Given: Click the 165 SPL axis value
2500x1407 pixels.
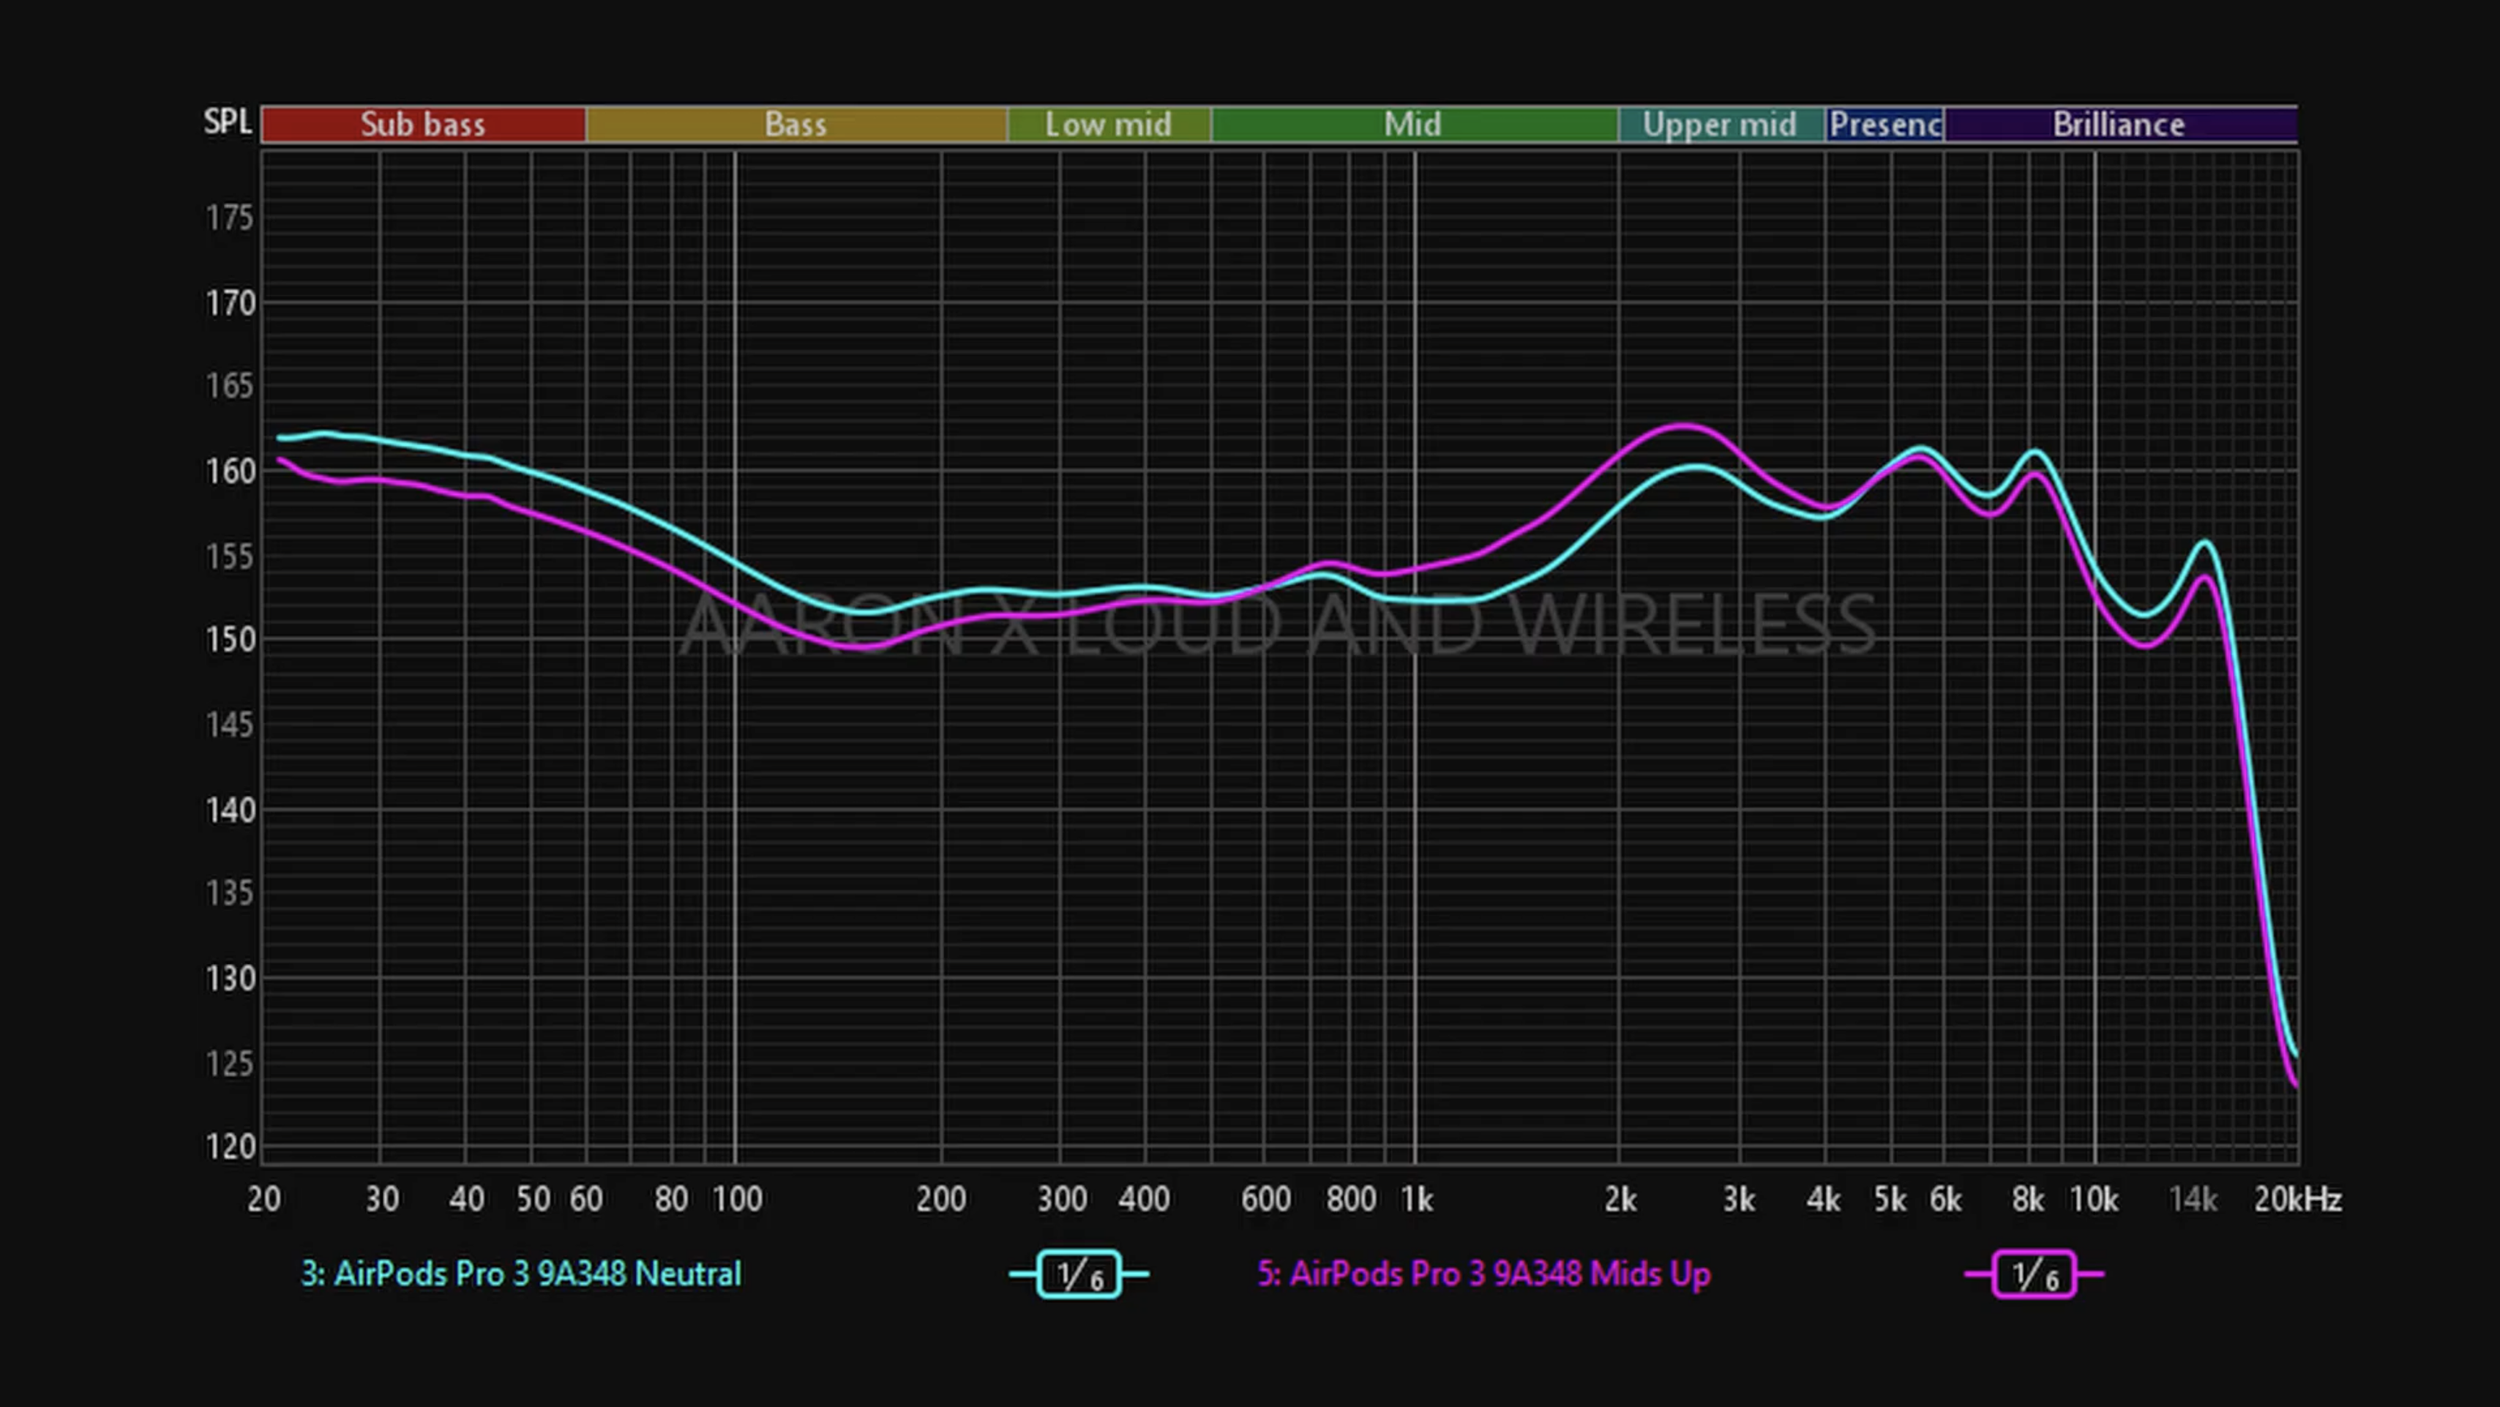Looking at the screenshot, I should point(230,386).
